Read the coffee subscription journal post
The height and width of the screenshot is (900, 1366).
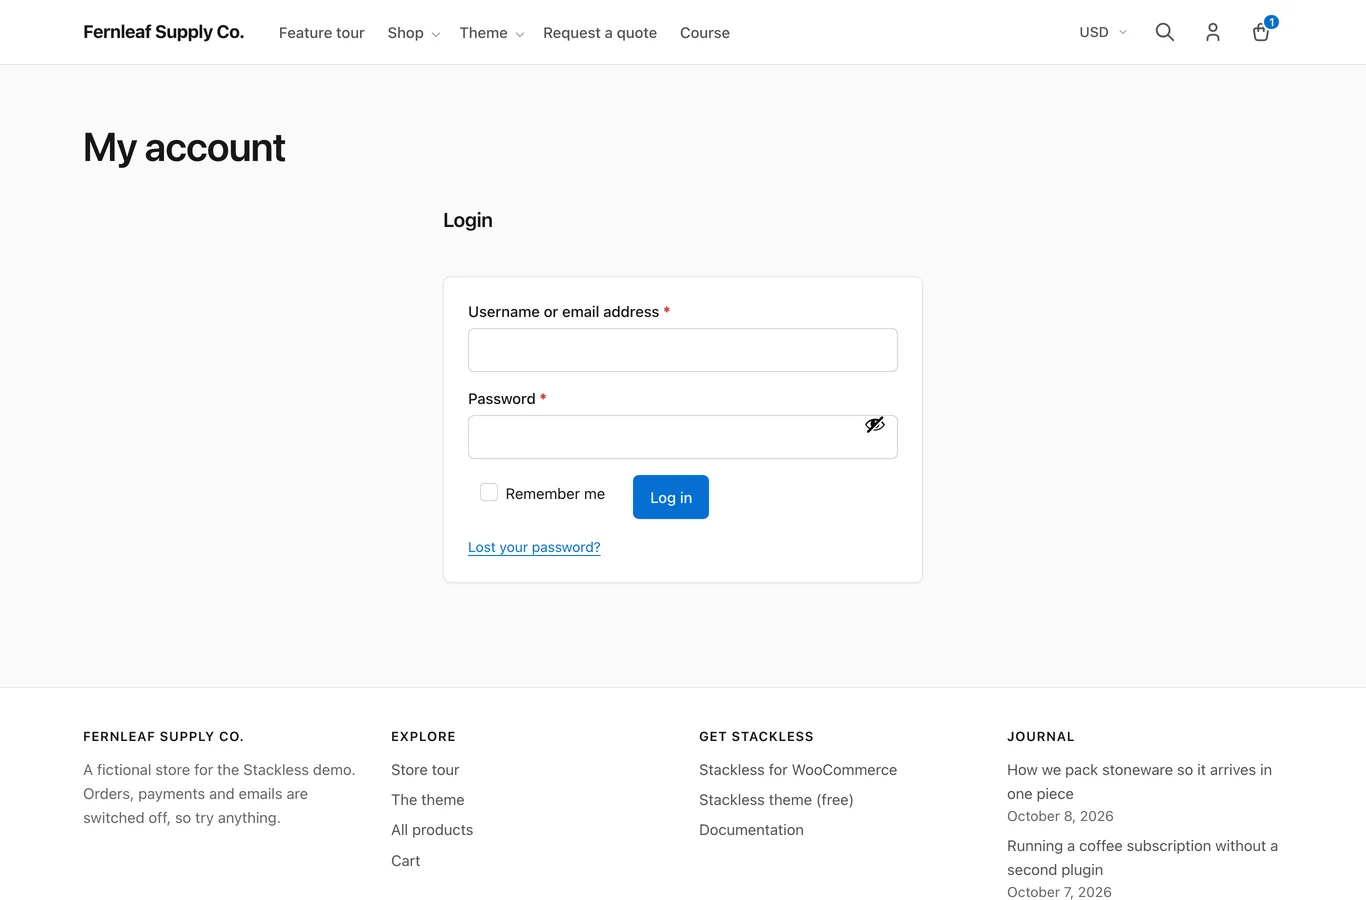[x=1143, y=858]
